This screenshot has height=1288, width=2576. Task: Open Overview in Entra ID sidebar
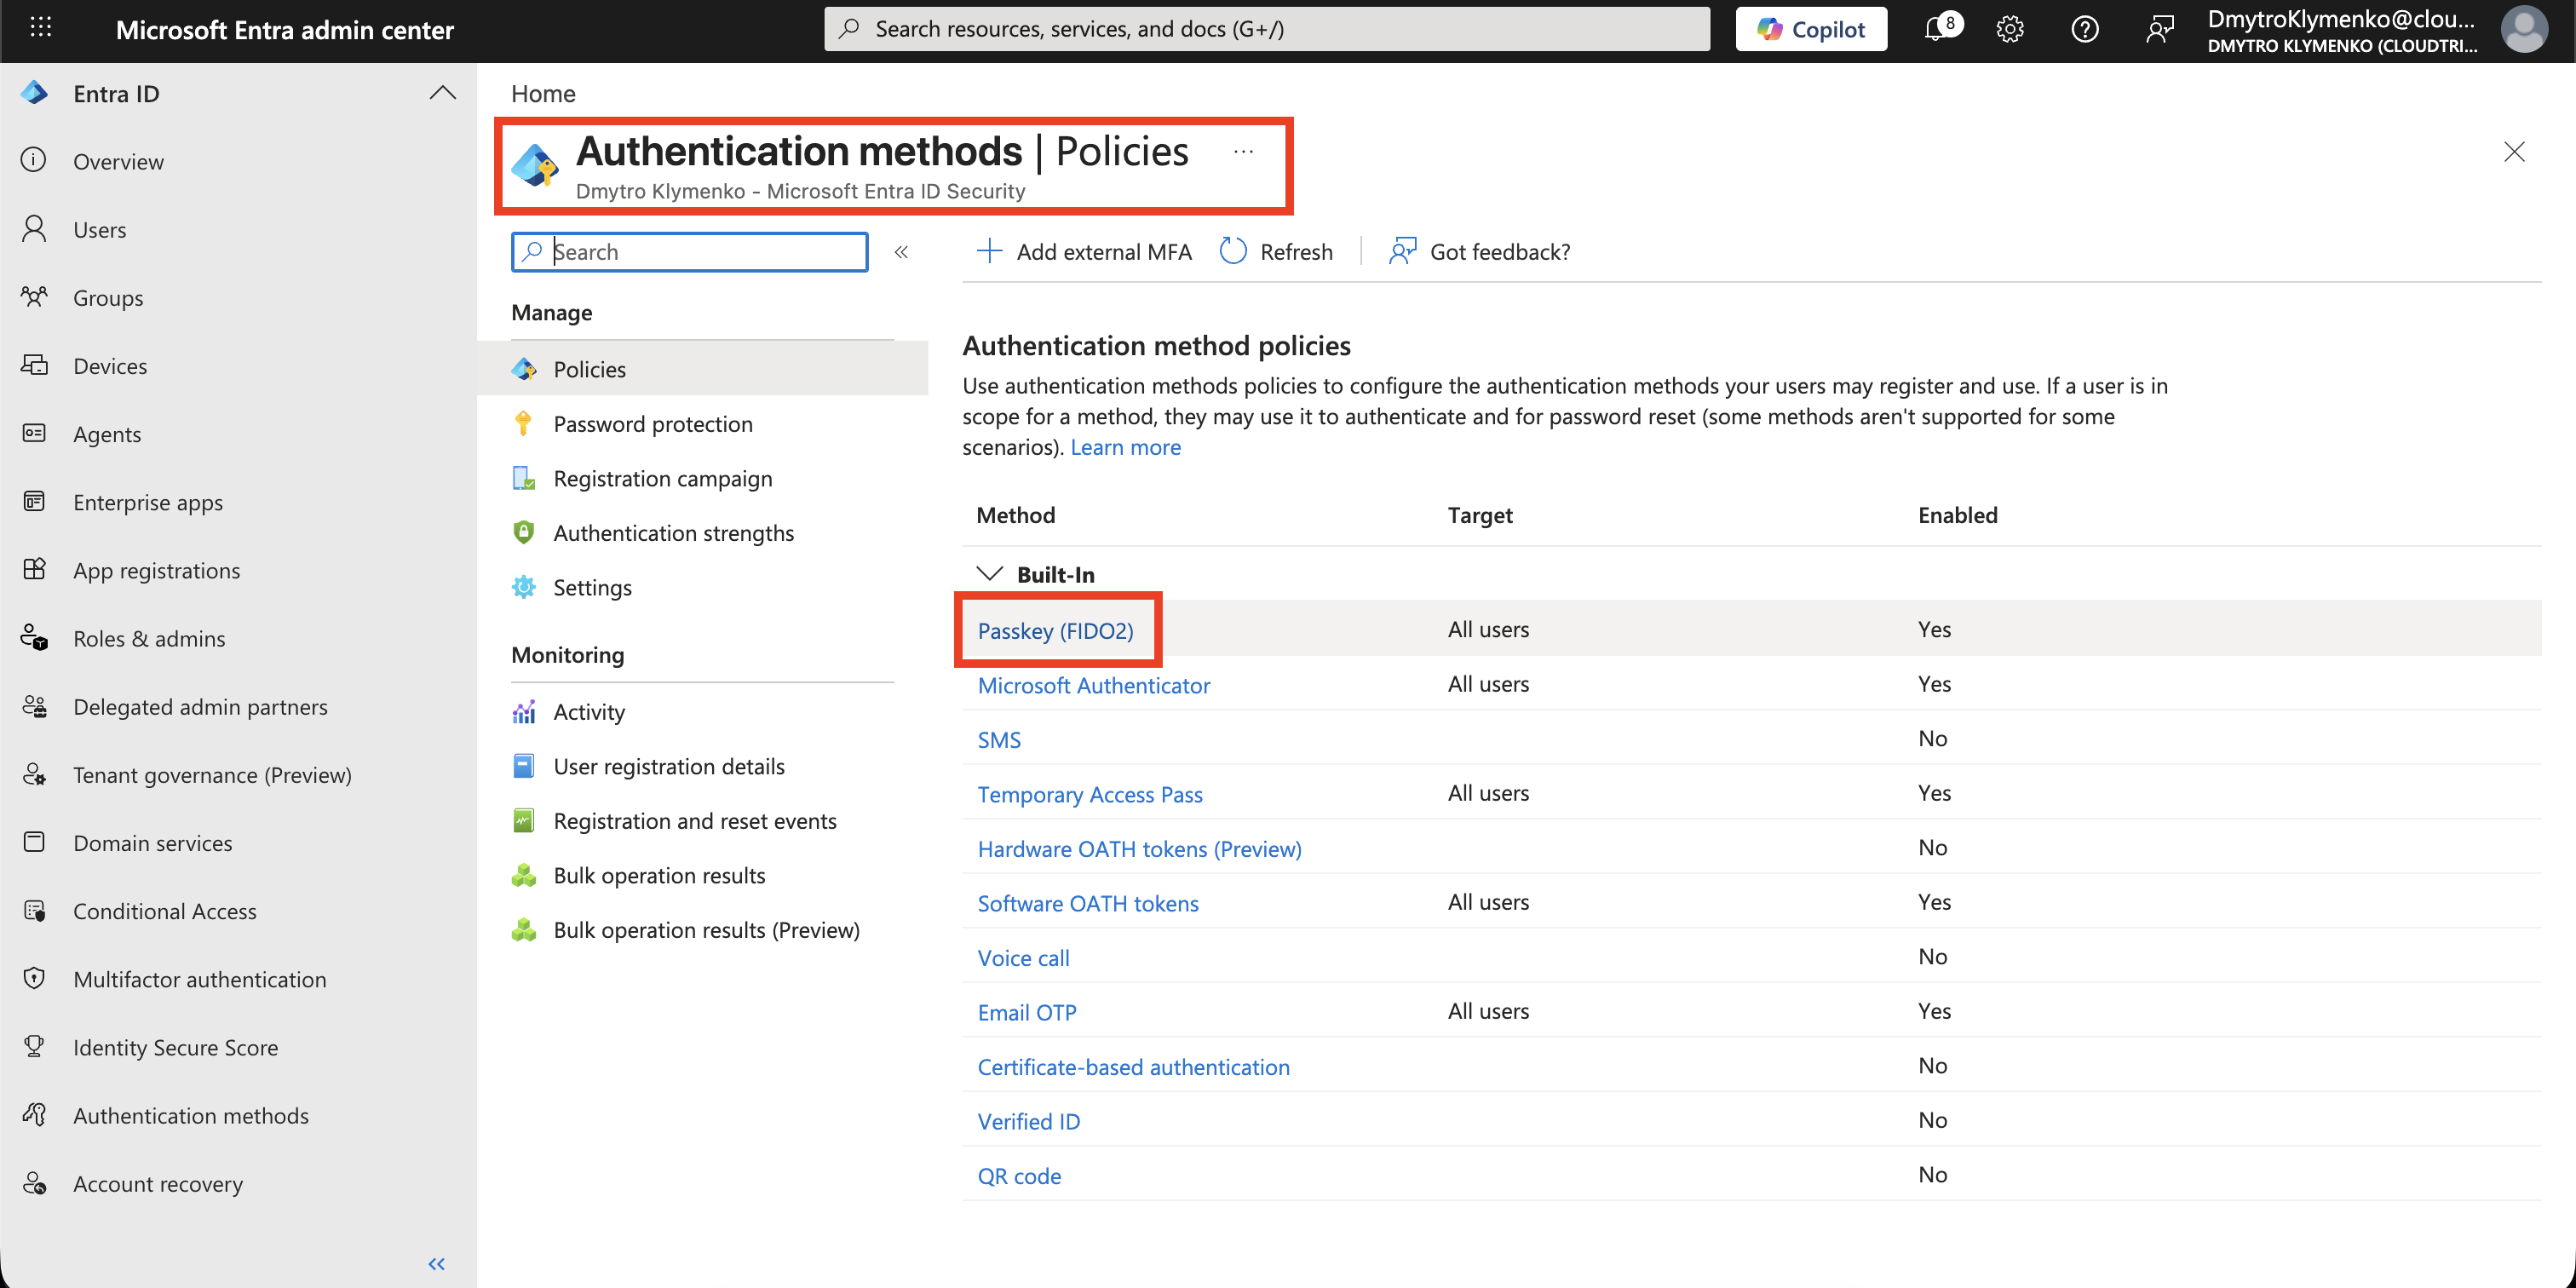coord(118,161)
